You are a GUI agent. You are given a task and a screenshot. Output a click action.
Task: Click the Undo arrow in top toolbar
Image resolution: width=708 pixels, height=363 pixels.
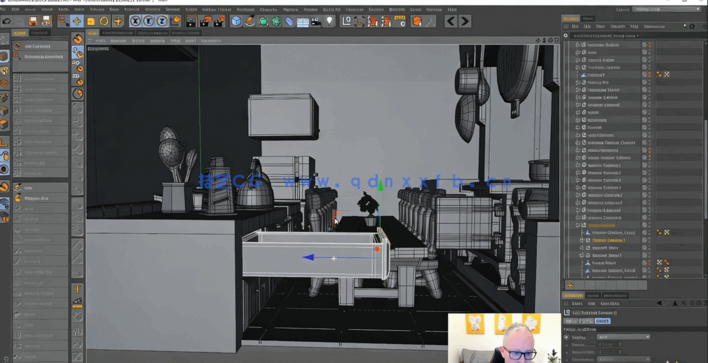tap(7, 21)
